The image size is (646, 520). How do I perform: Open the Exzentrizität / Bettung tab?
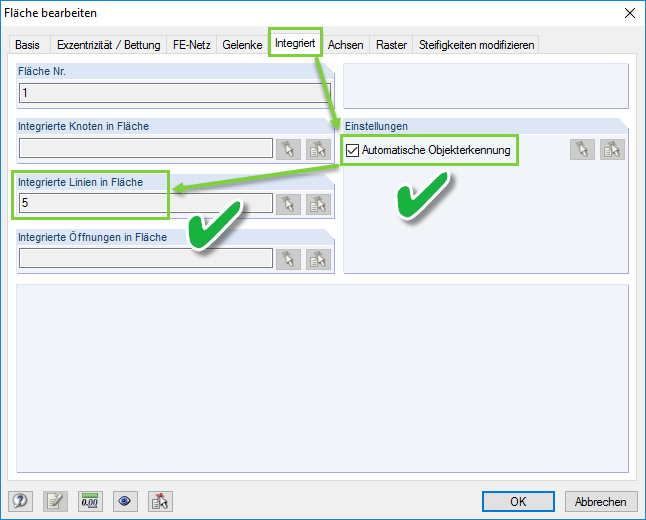(x=108, y=45)
